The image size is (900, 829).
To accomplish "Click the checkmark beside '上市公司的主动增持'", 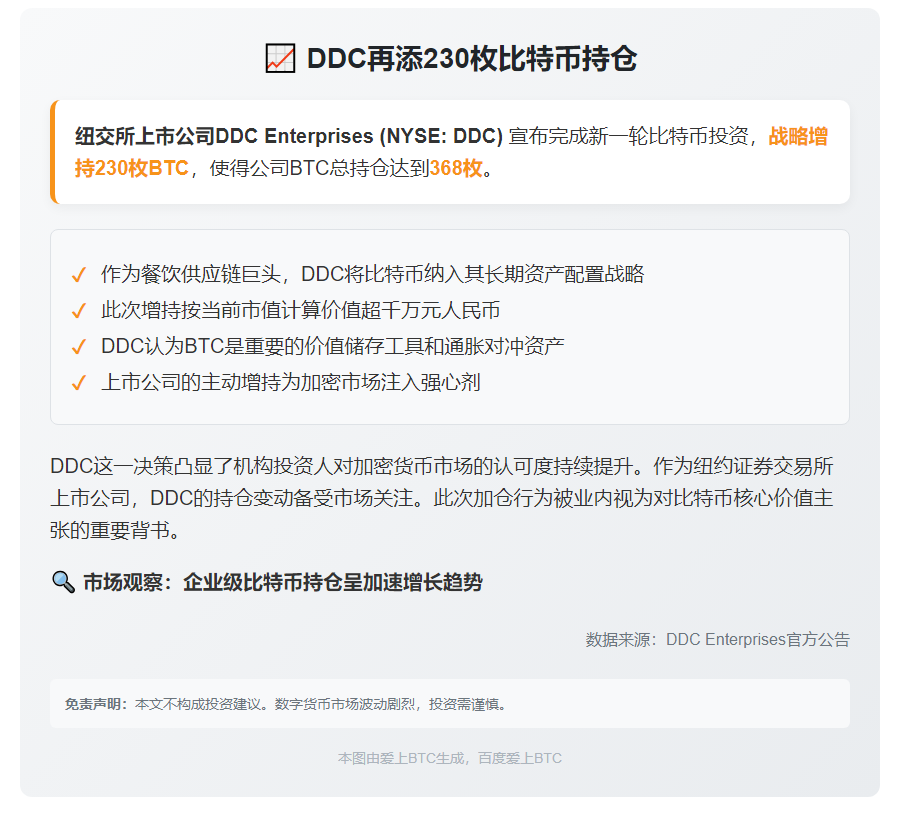I will click(79, 383).
